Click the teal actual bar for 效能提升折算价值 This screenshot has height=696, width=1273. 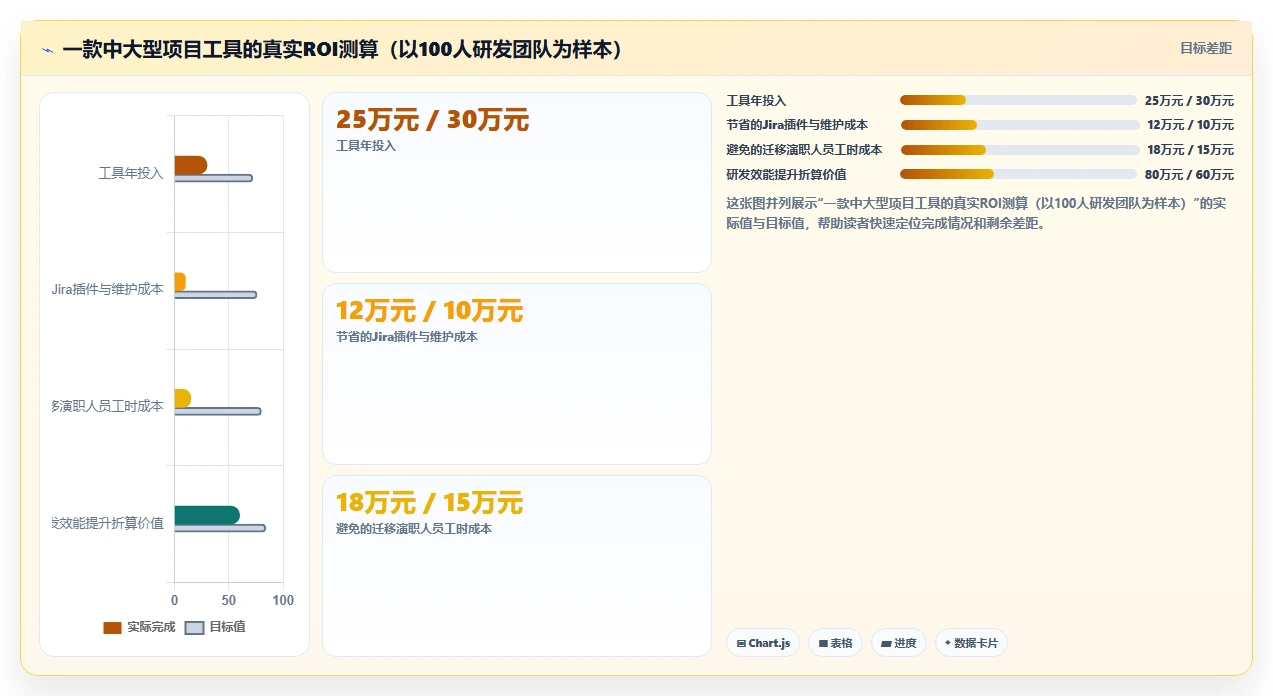click(207, 515)
